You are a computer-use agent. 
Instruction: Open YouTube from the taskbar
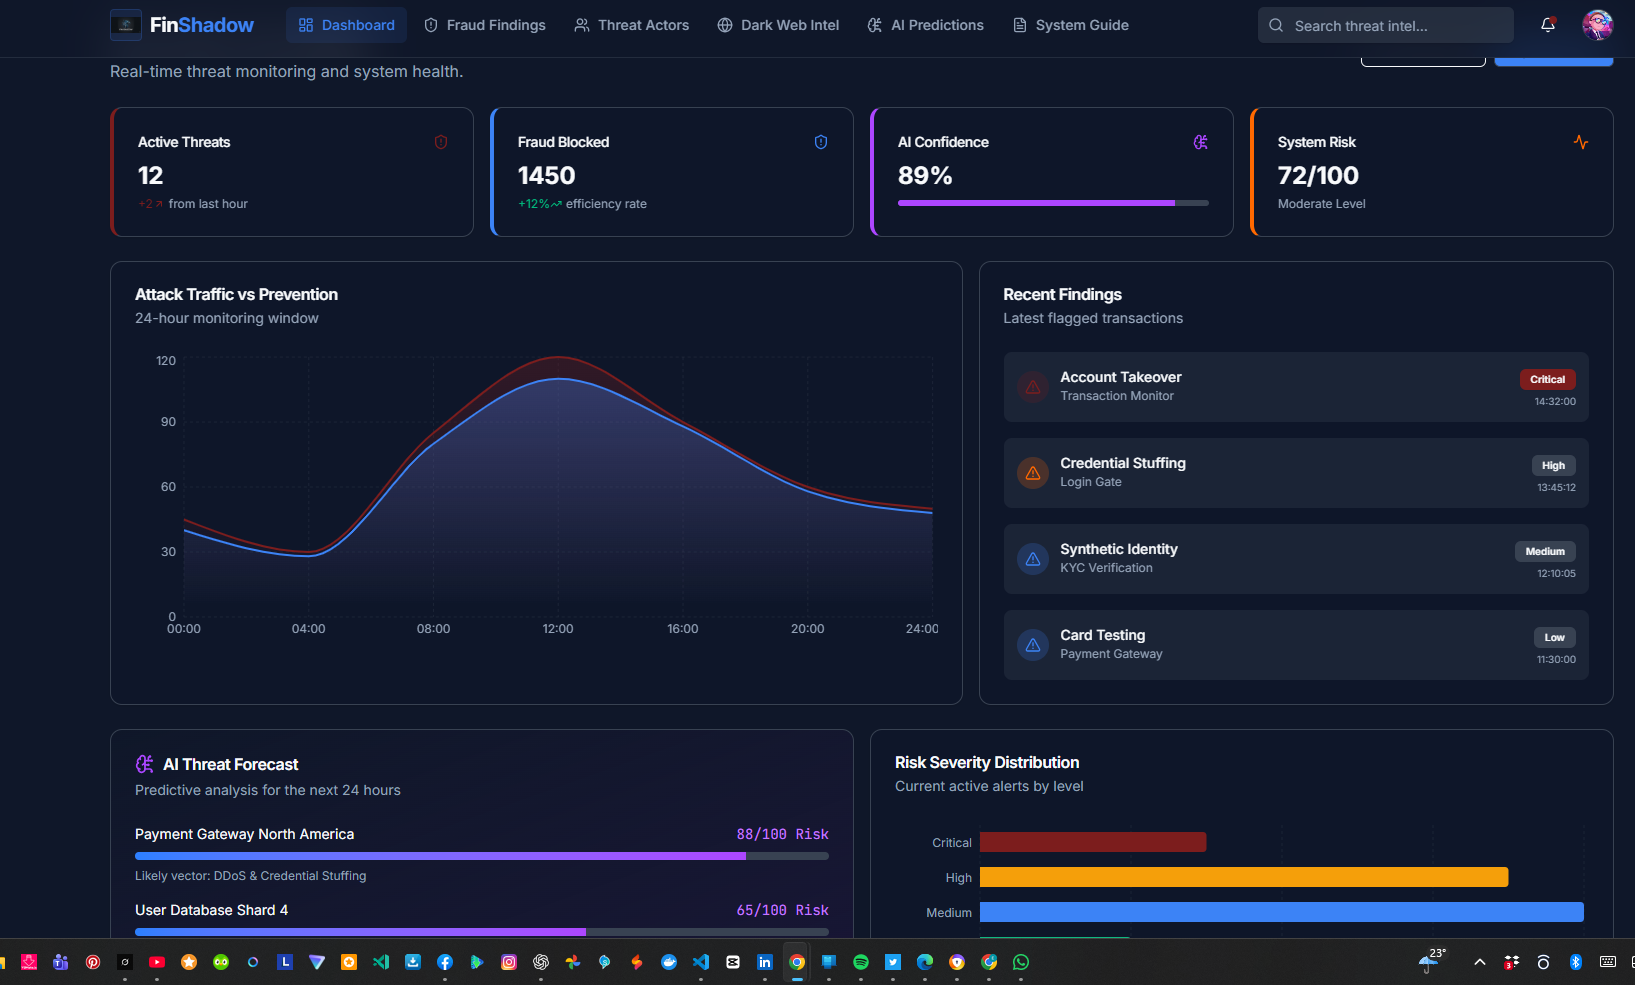coord(157,962)
